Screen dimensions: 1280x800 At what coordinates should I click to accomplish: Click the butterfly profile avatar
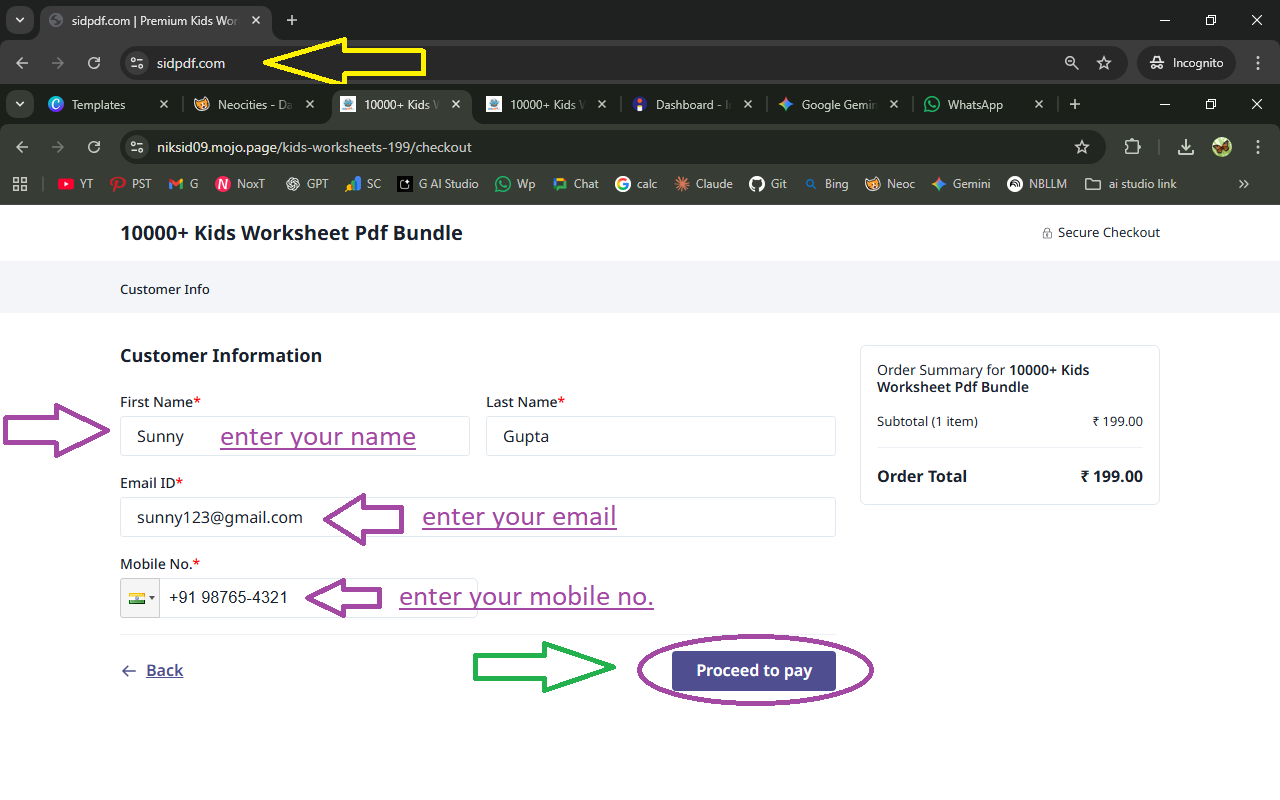pos(1221,147)
